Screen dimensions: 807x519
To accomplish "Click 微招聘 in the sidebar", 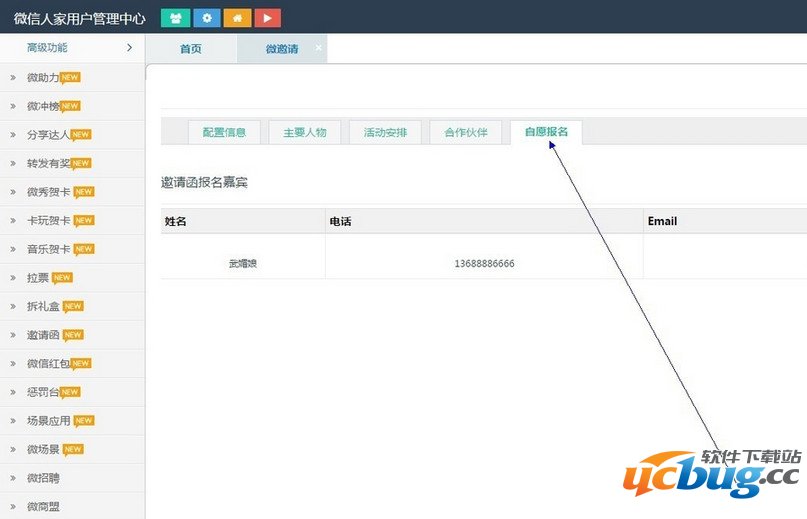I will (43, 478).
